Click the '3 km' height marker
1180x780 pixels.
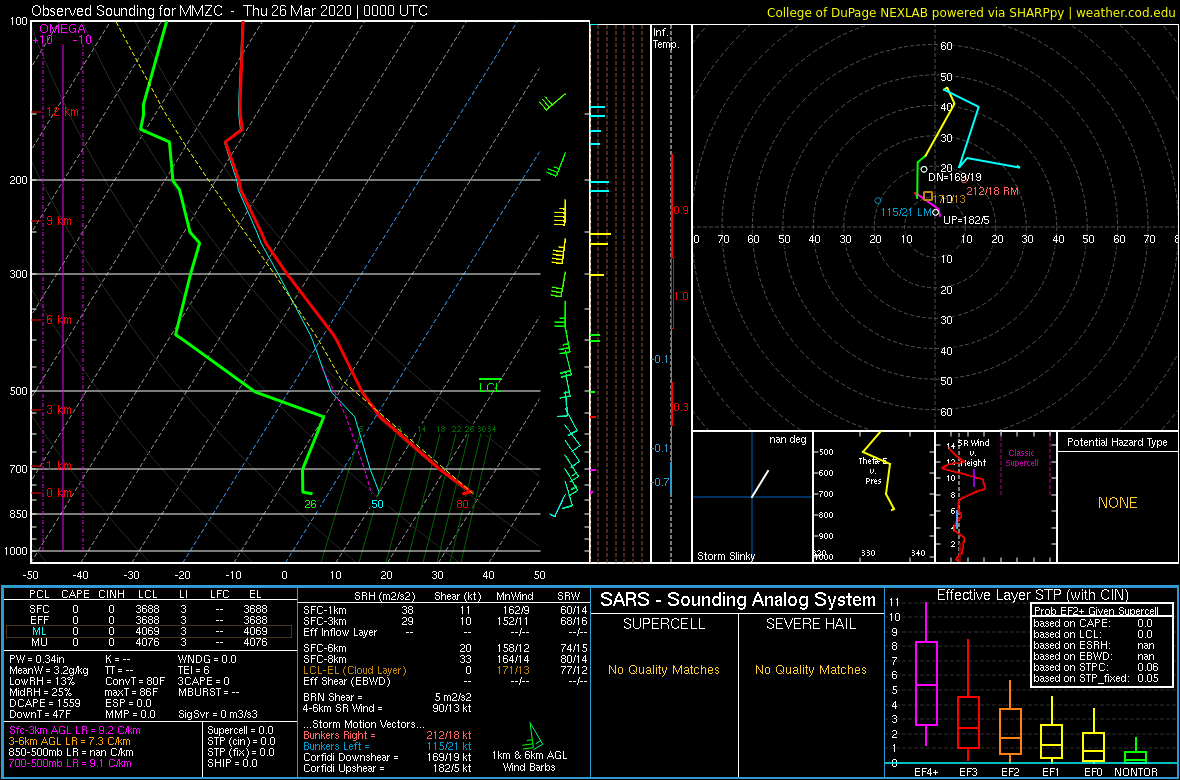tap(58, 410)
